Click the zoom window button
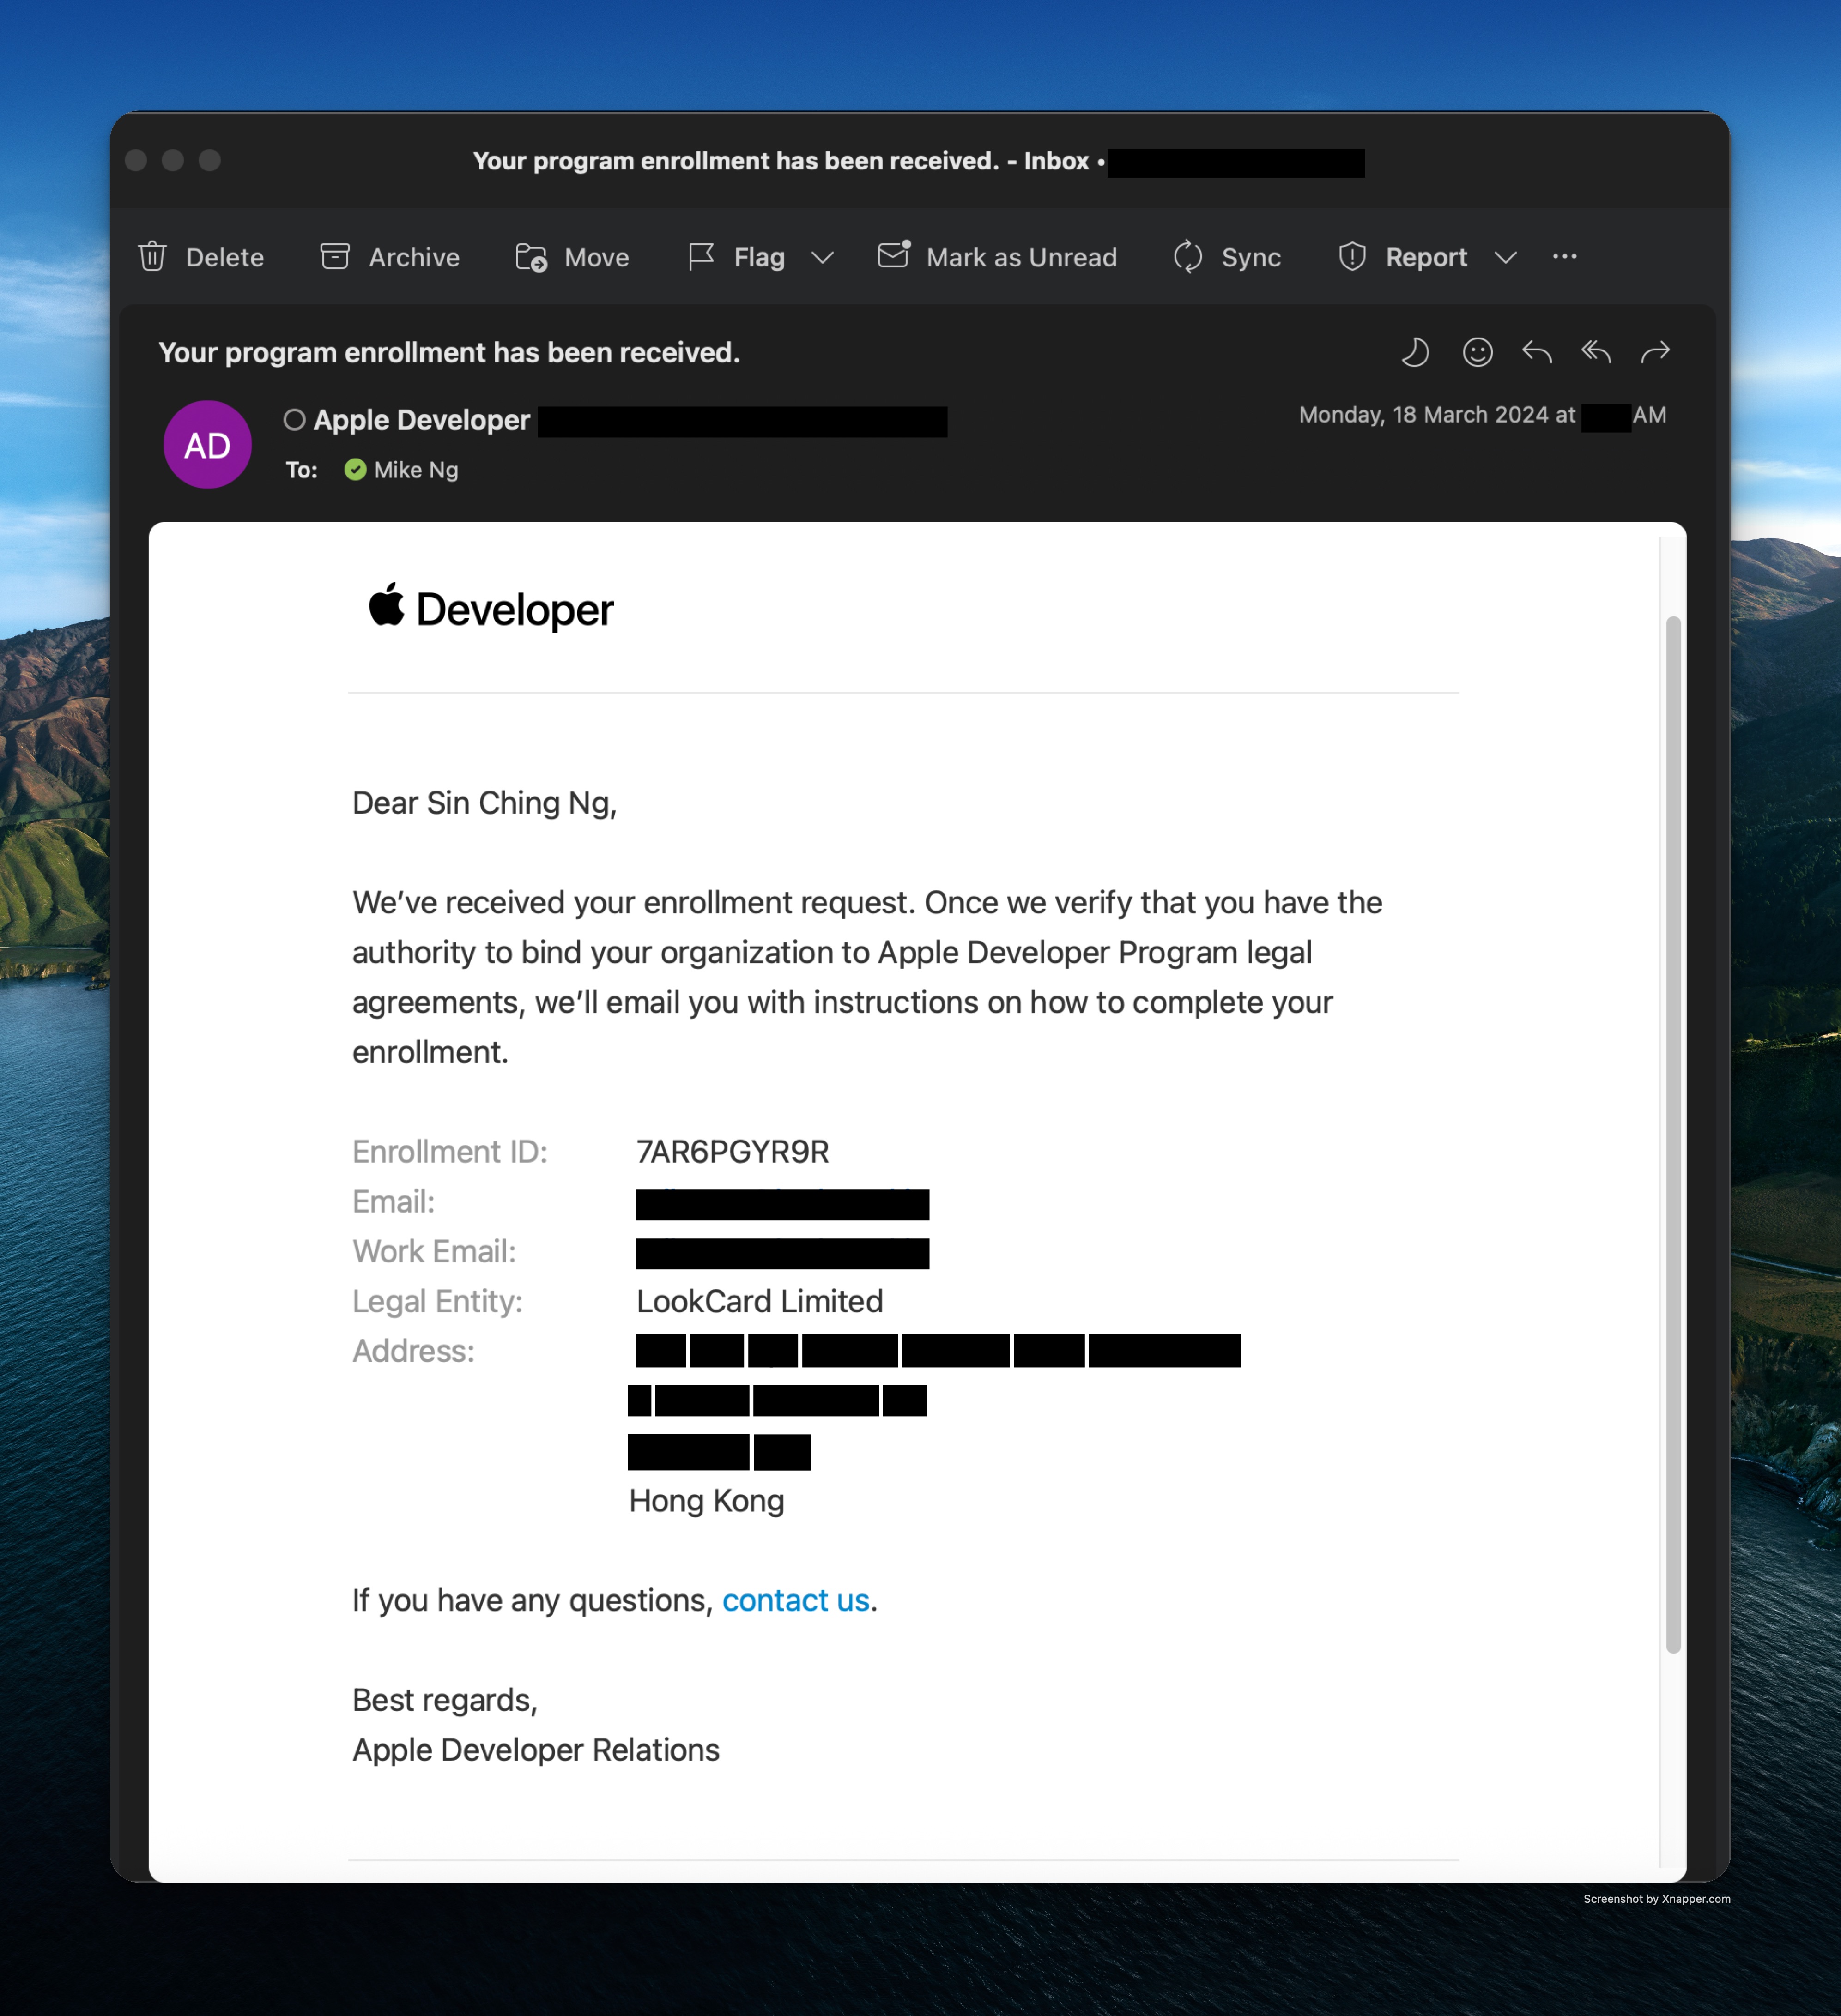The width and height of the screenshot is (1841, 2016). (209, 160)
